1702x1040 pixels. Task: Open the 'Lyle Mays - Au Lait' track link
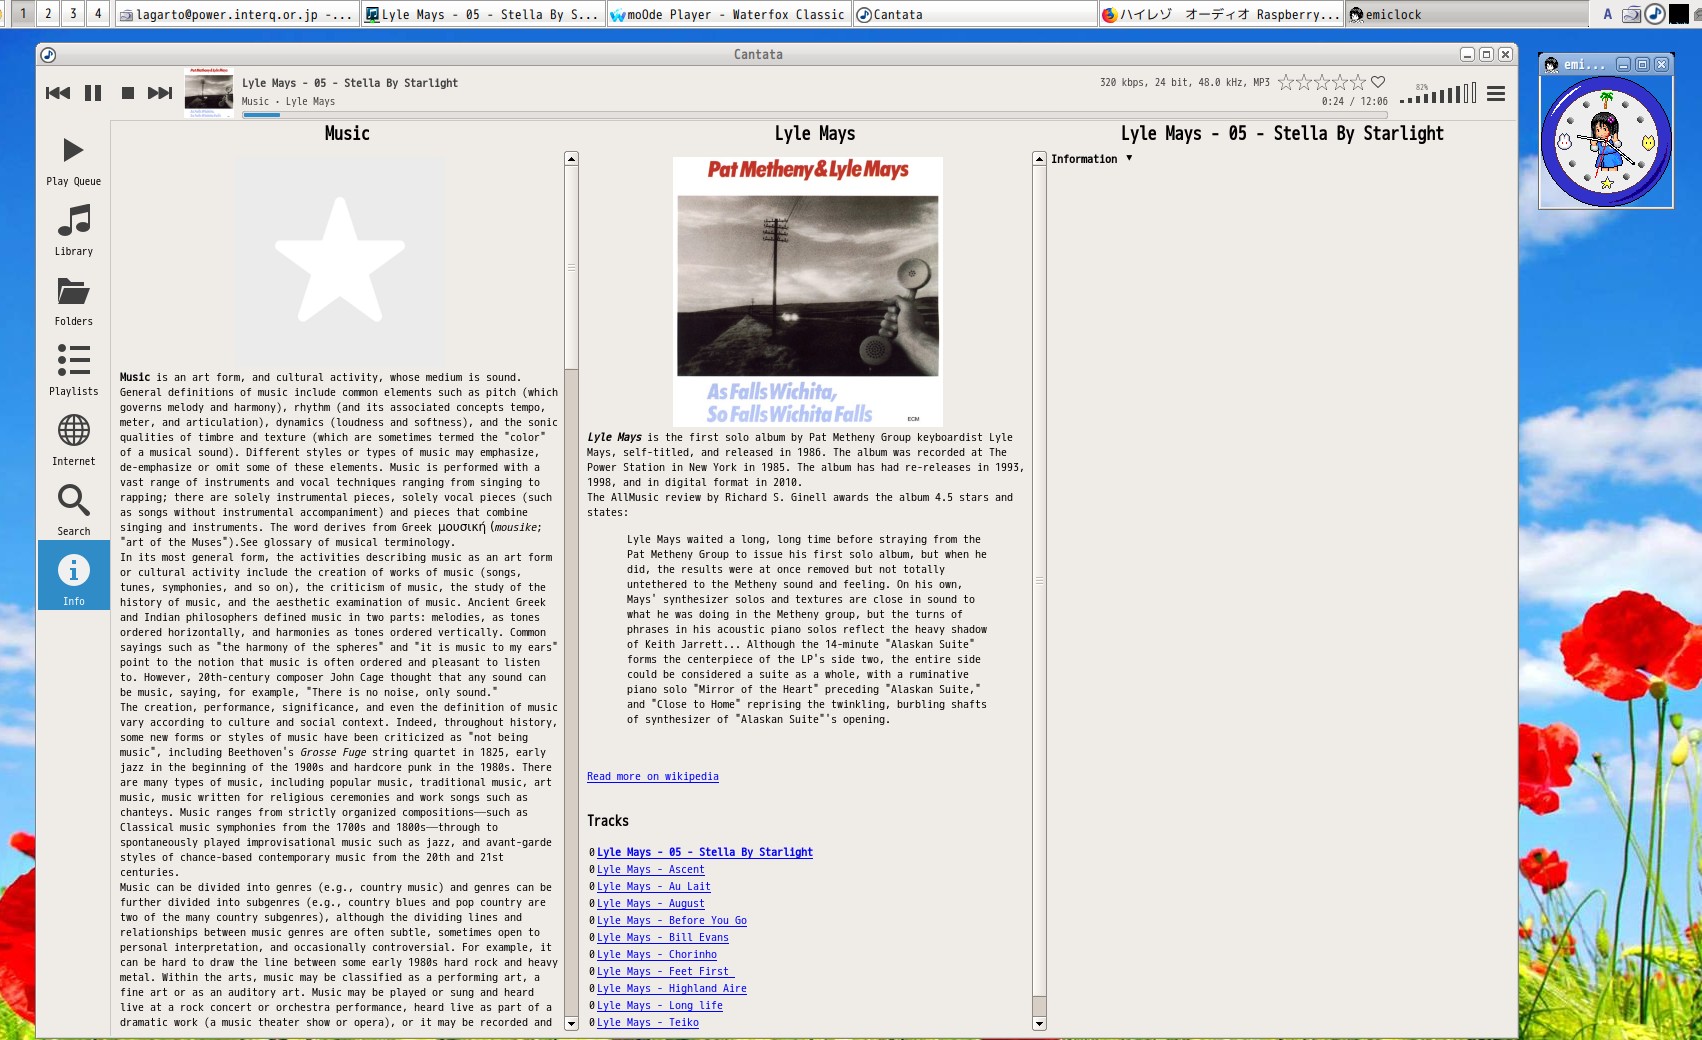[x=653, y=887]
